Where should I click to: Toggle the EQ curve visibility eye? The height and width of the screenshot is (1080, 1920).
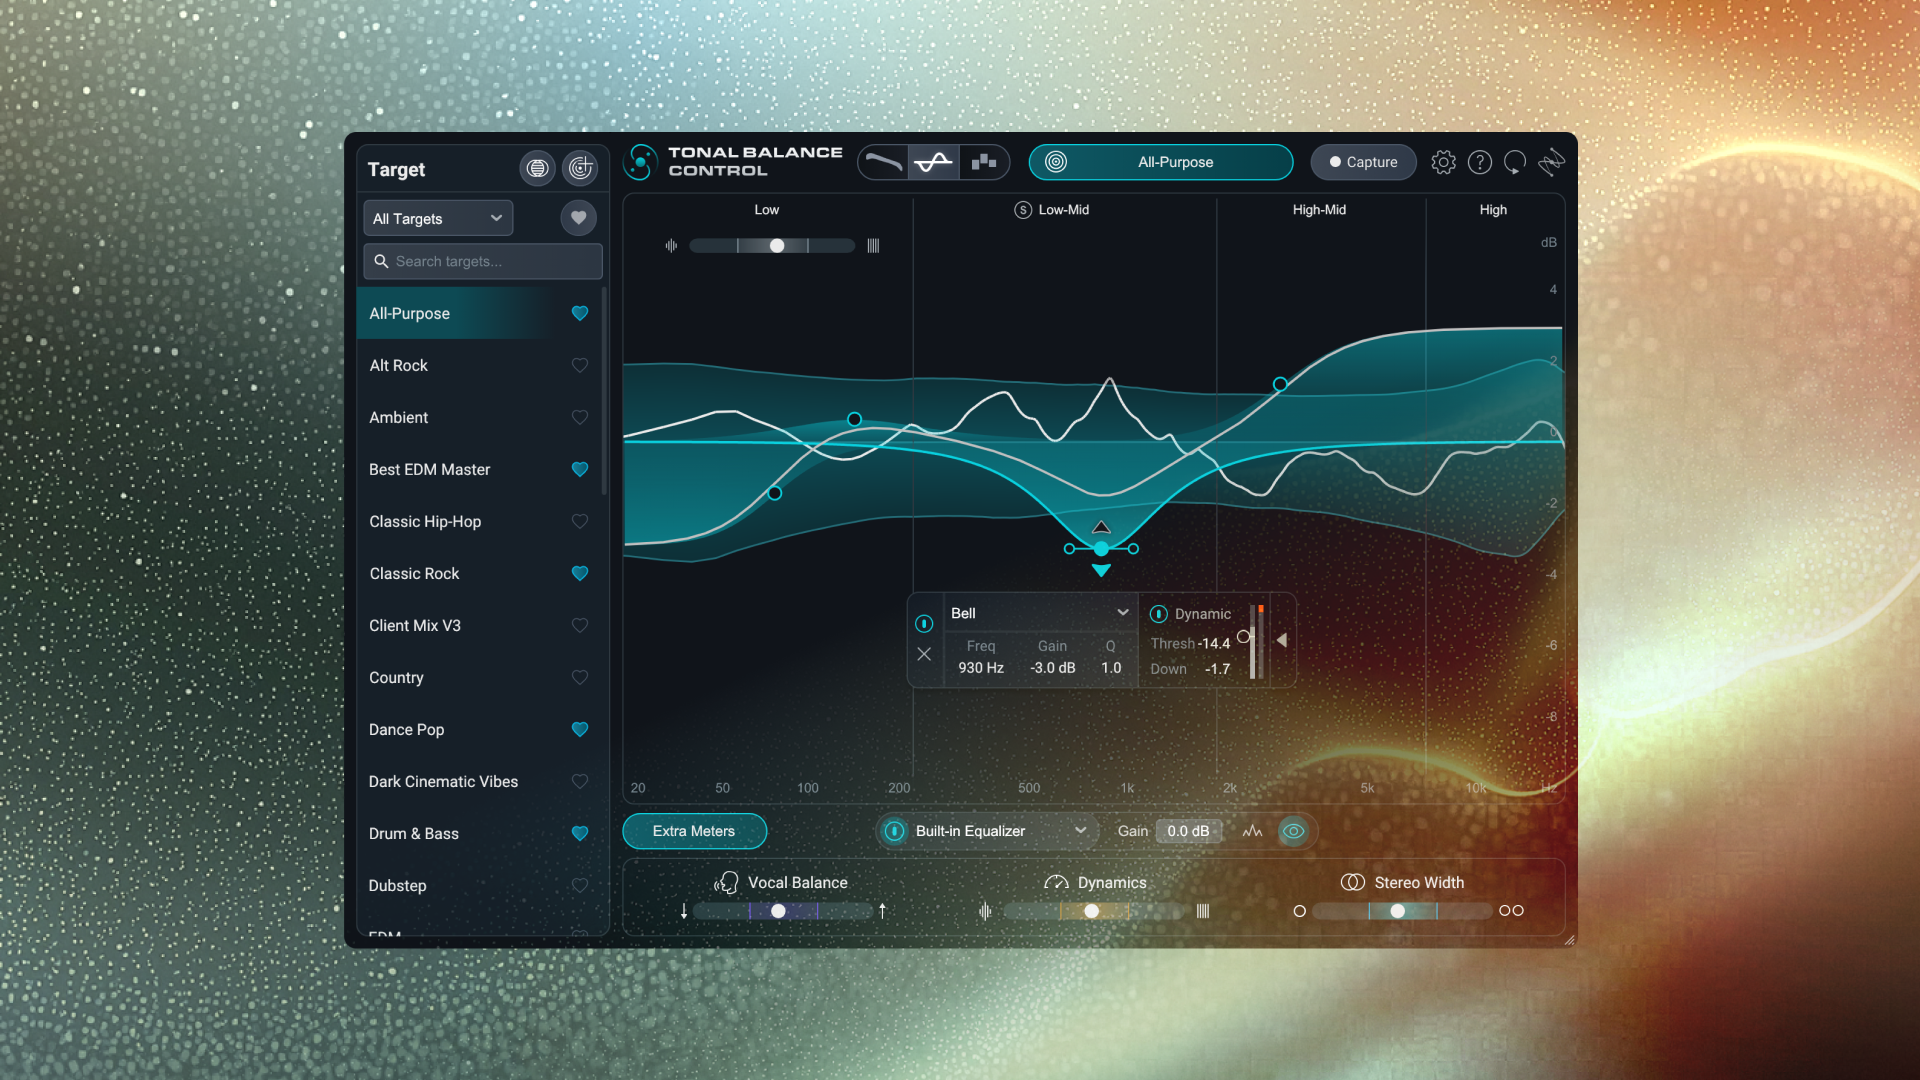1293,831
